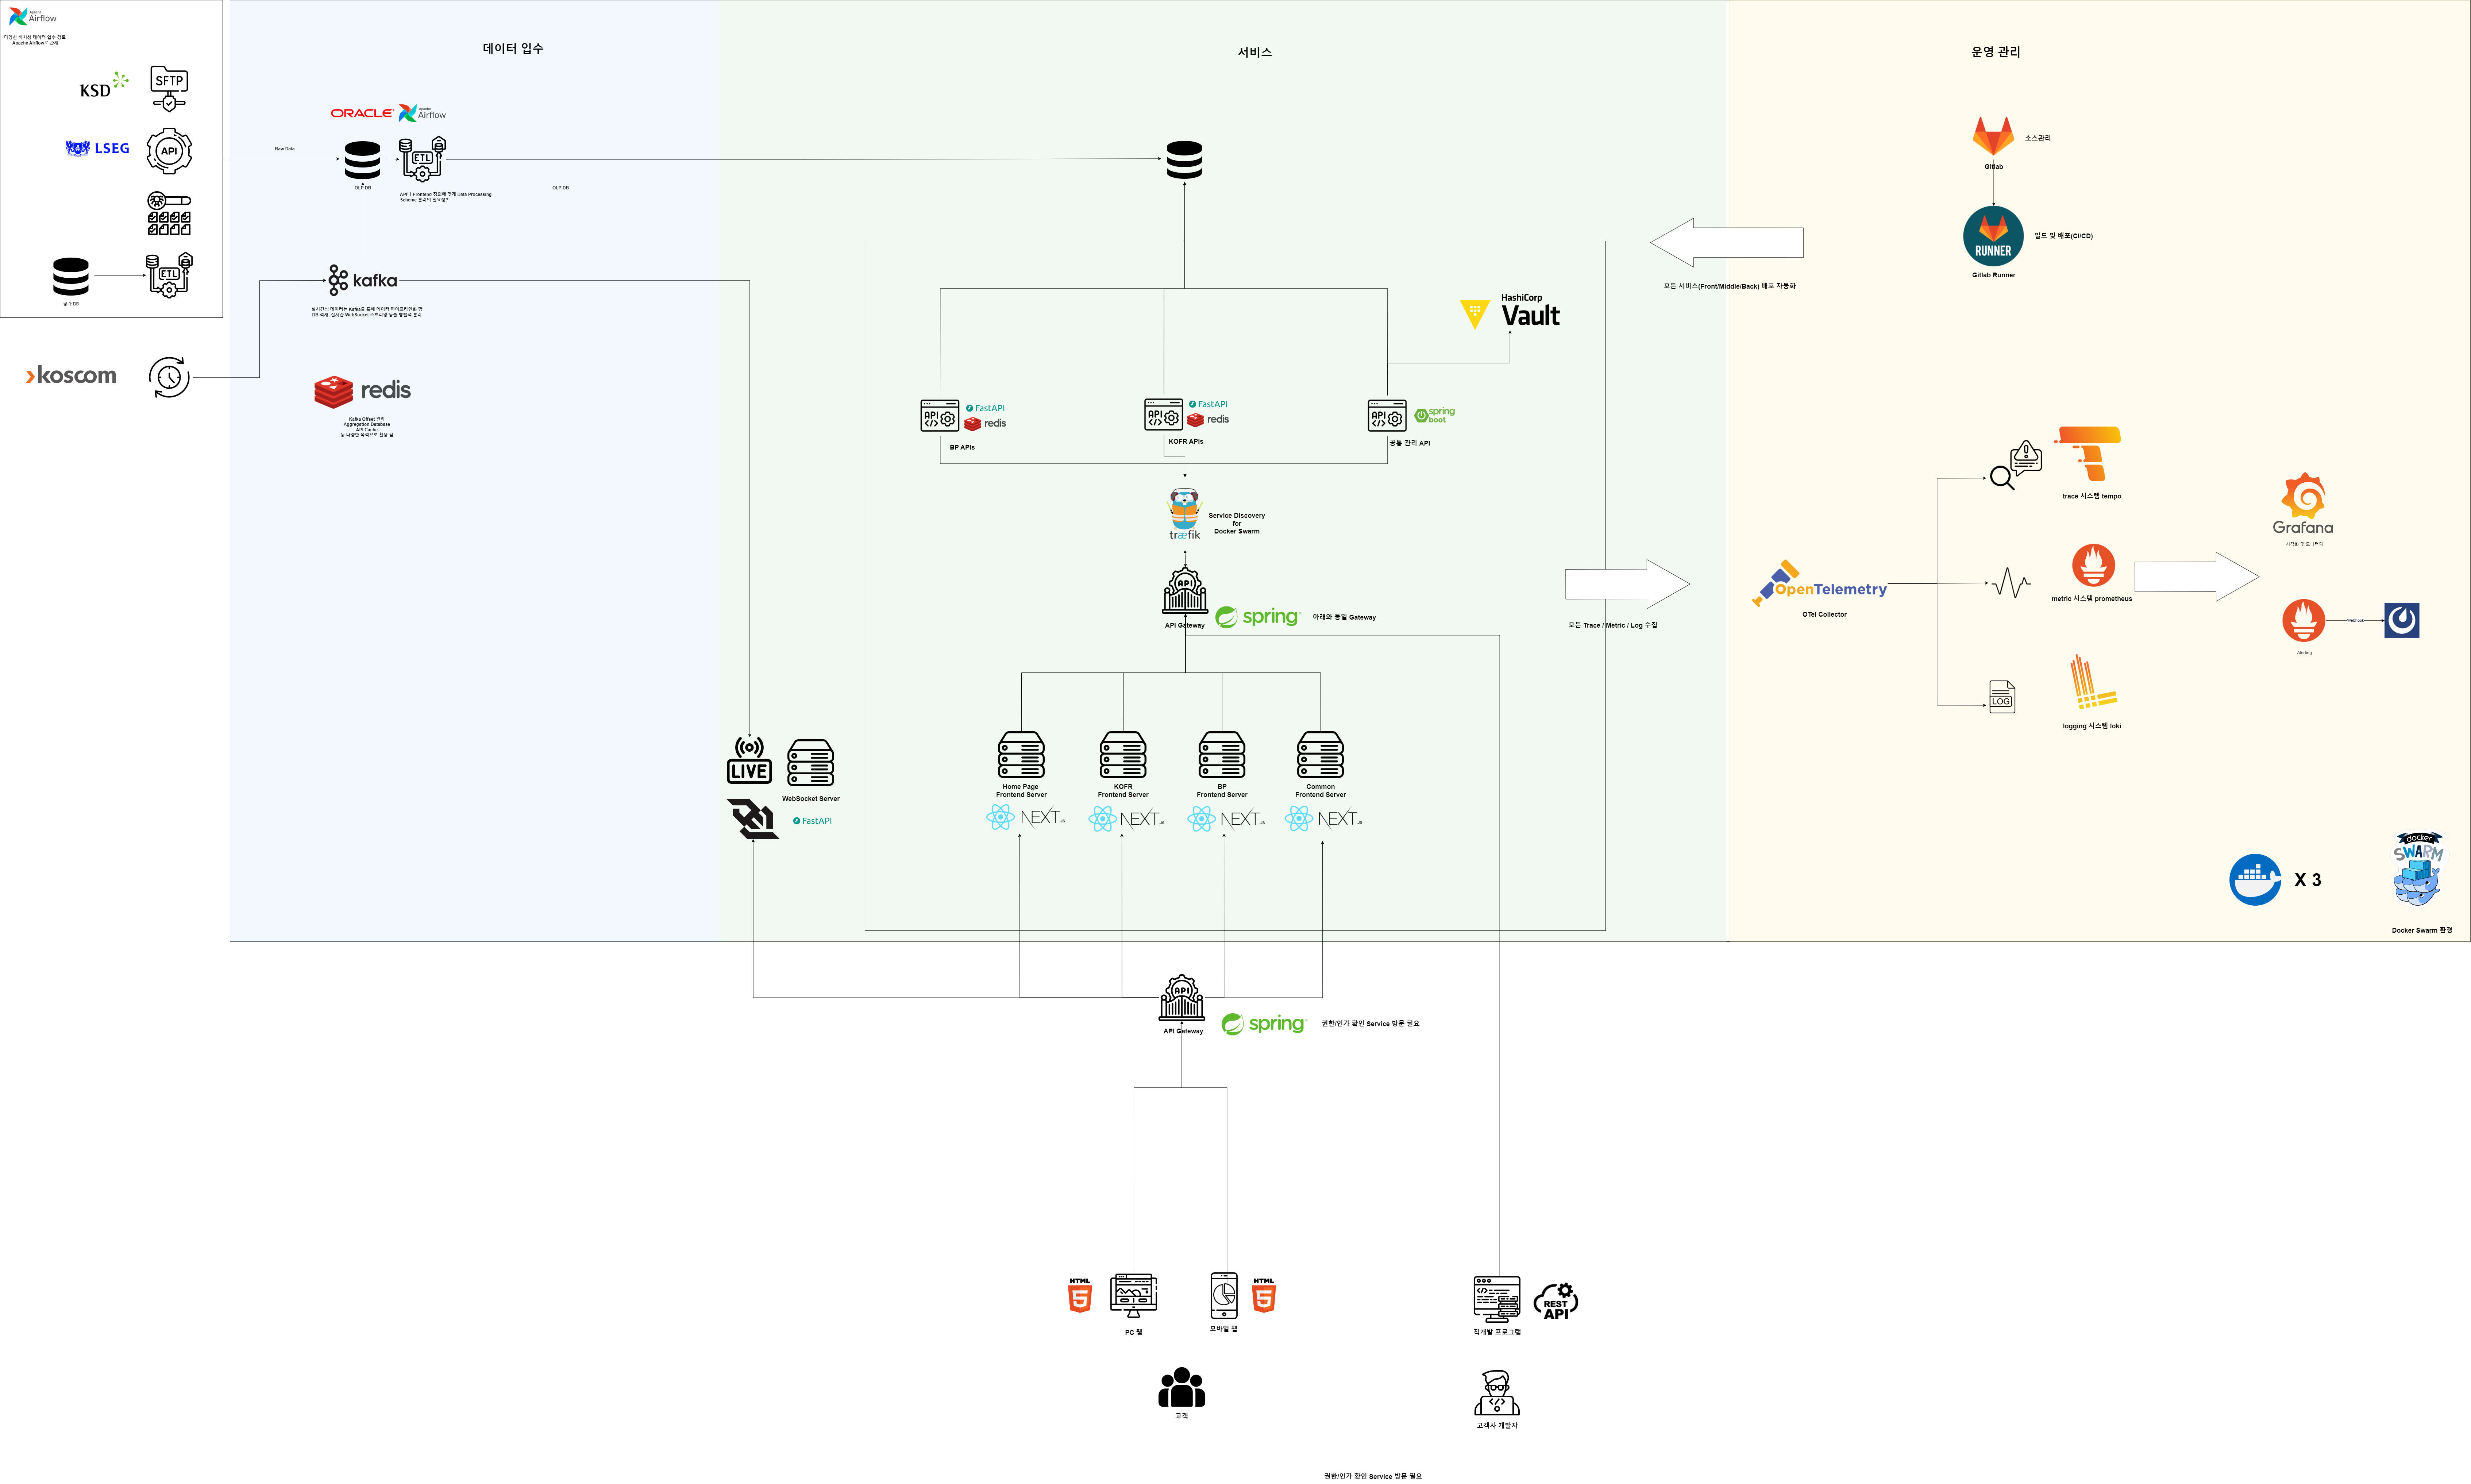Select the REST API cloud icon
The image size is (2471, 1484).
point(1556,1301)
